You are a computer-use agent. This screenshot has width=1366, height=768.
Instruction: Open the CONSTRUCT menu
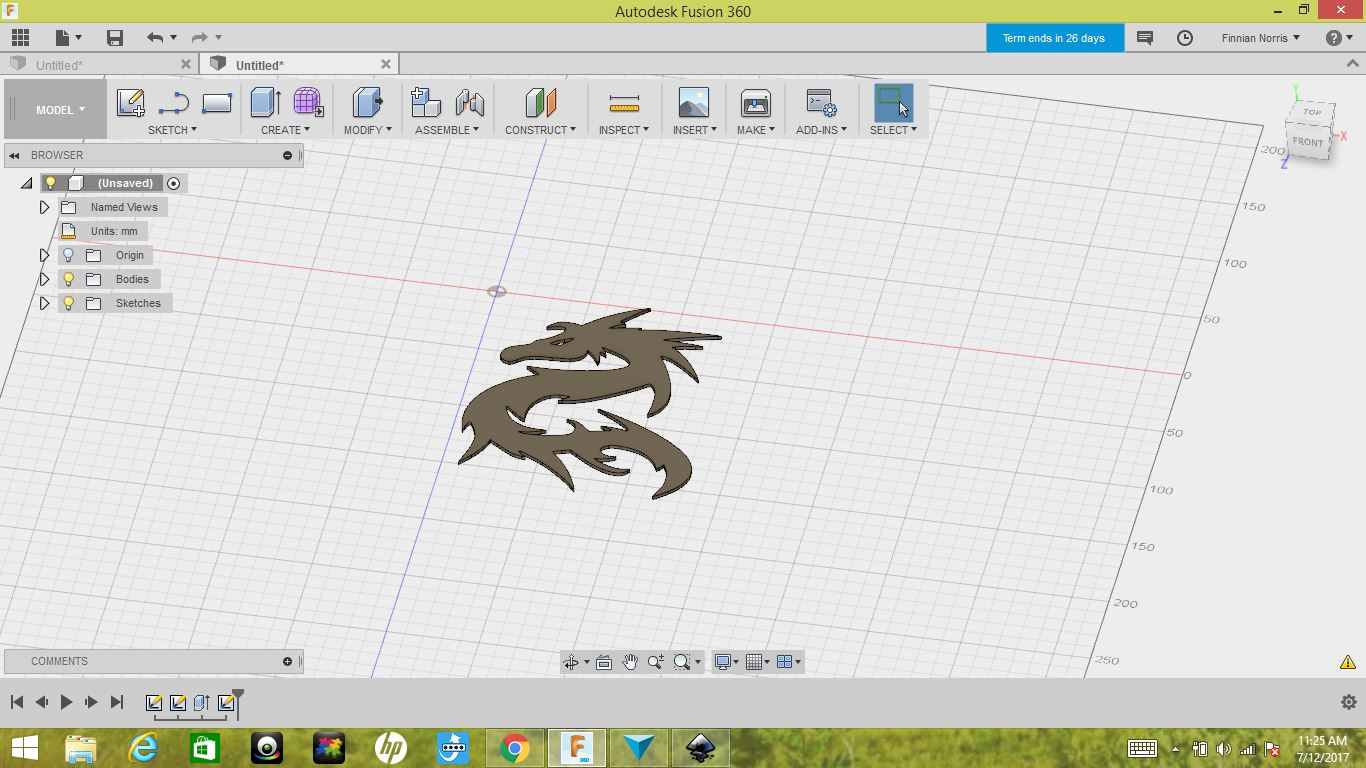pyautogui.click(x=540, y=130)
